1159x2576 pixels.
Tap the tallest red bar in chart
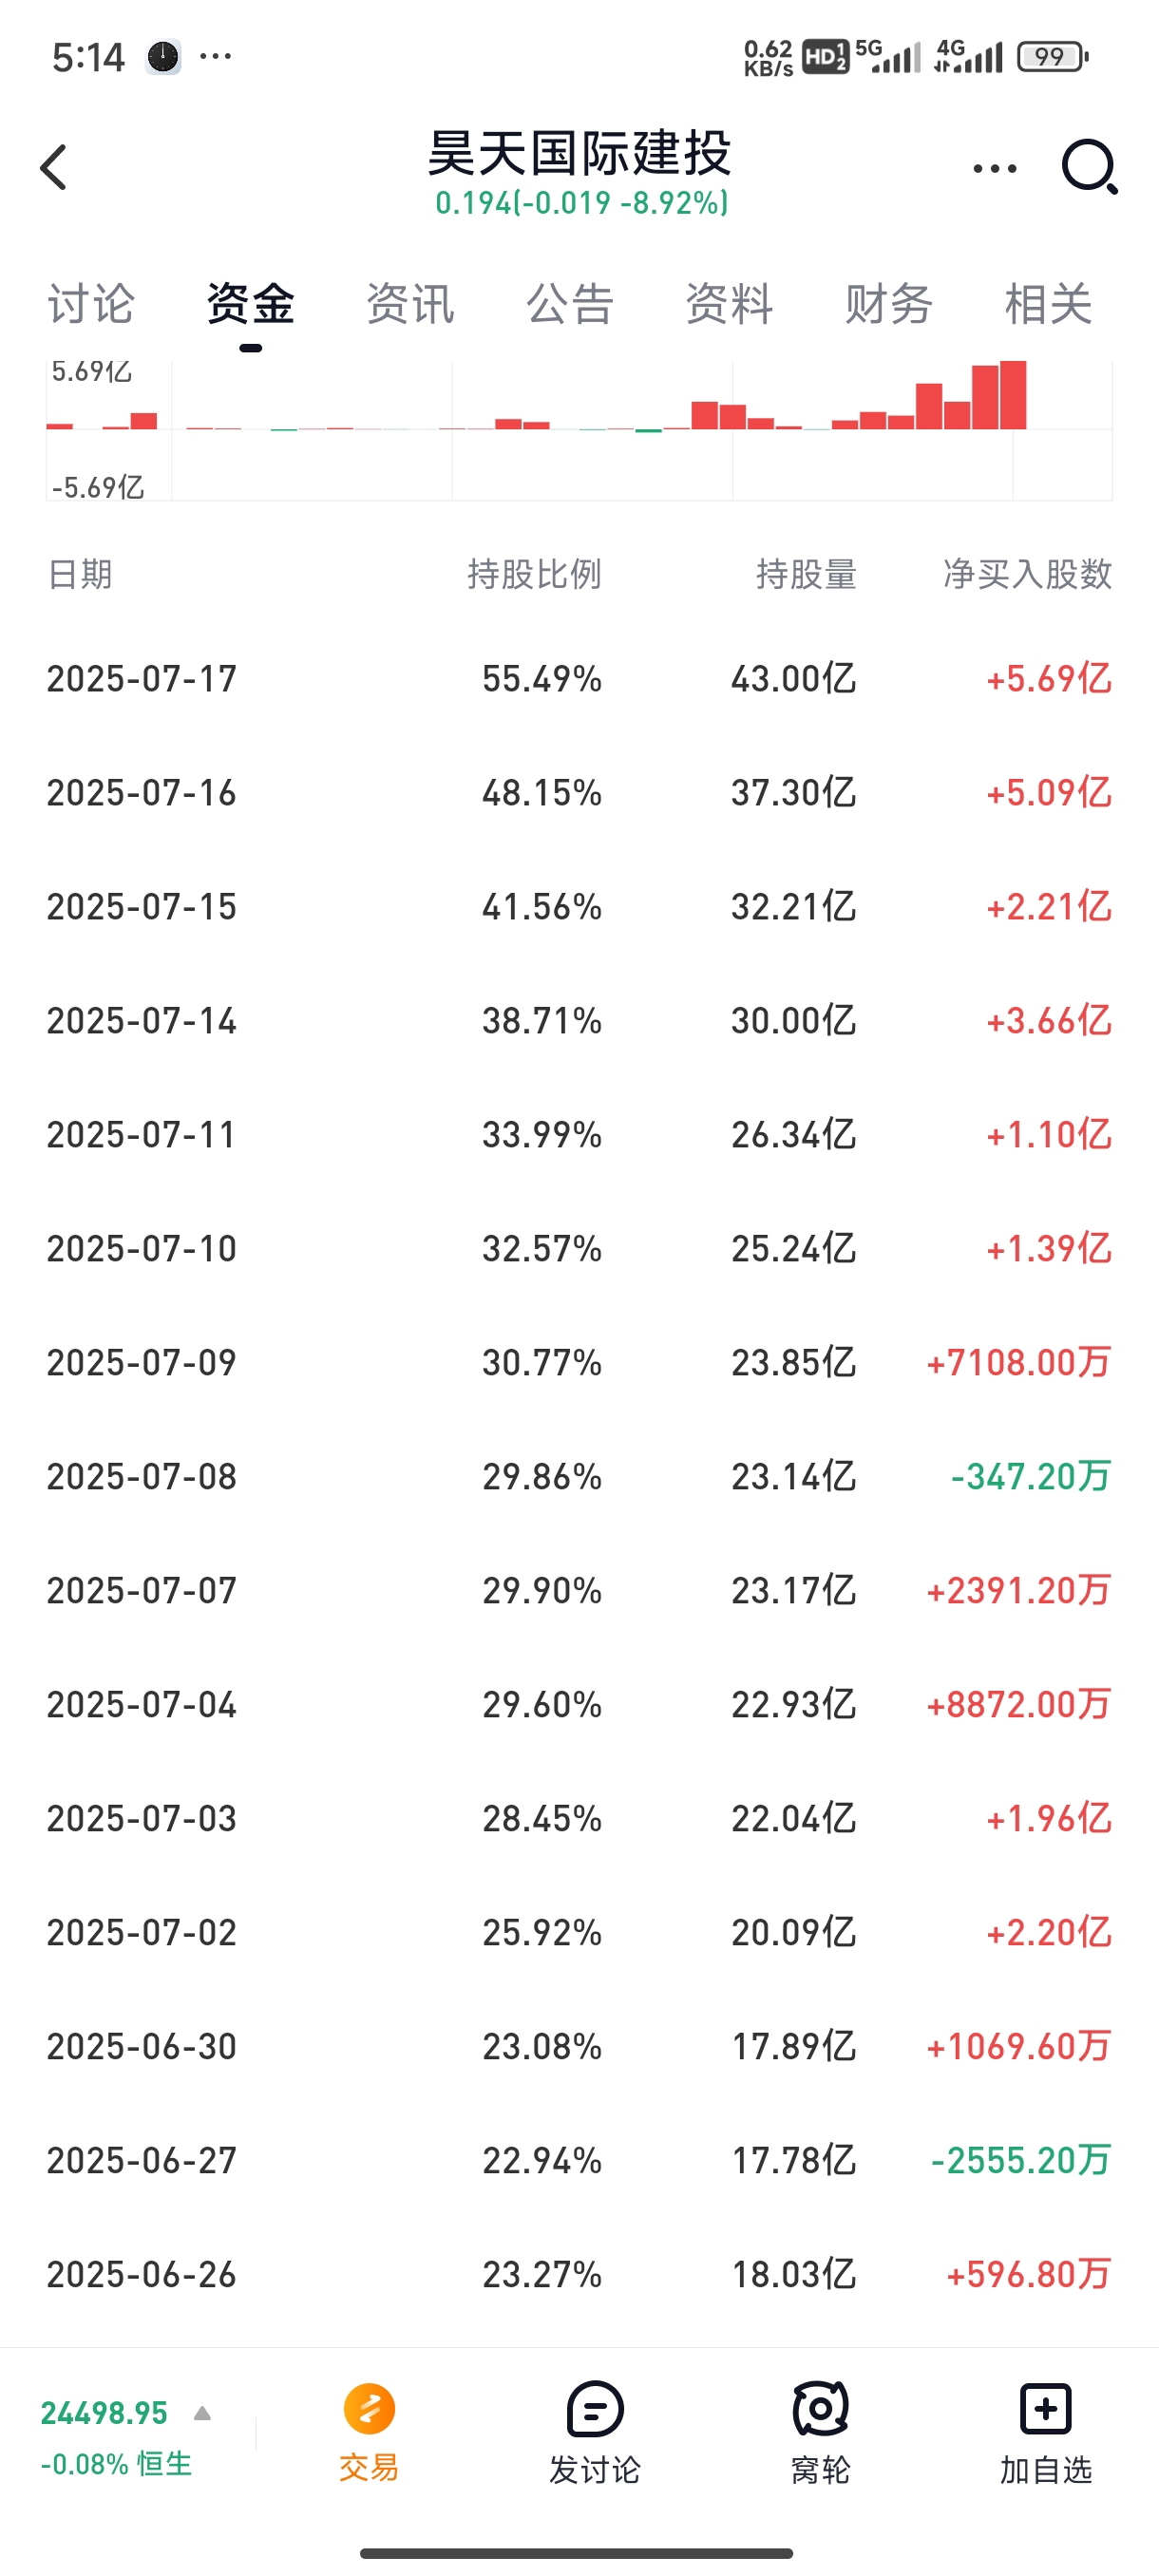pyautogui.click(x=1013, y=395)
